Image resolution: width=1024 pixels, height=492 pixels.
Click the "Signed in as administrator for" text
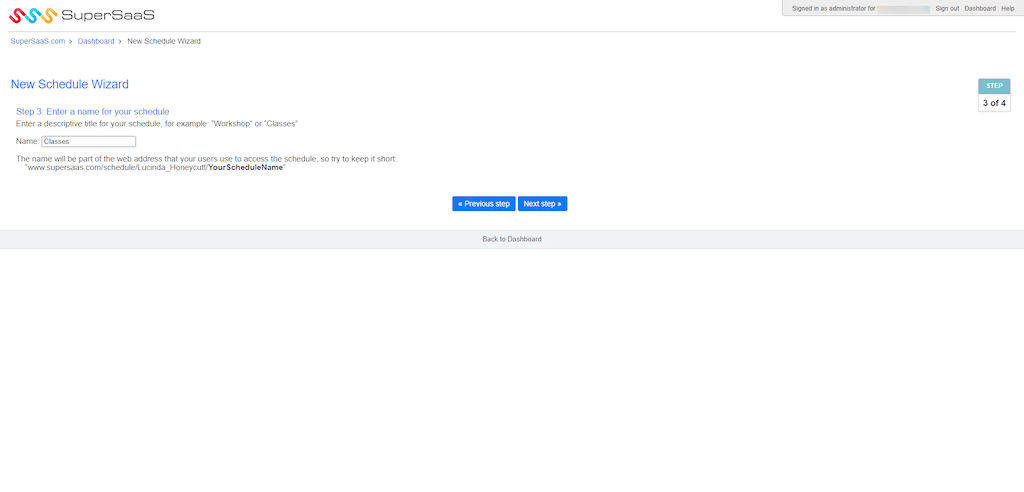(x=833, y=8)
